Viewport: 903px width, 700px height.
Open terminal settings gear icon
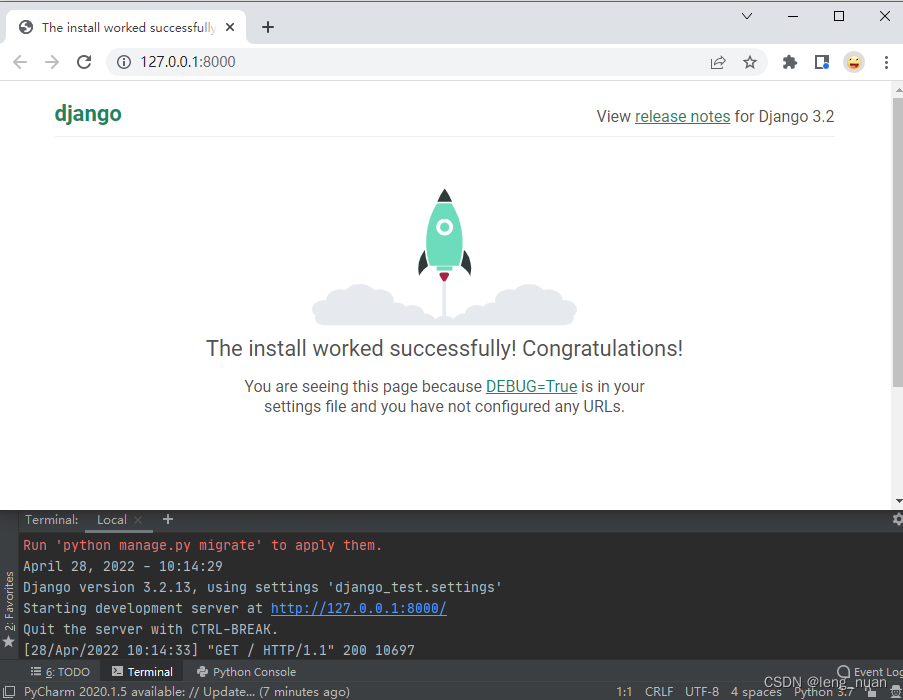pyautogui.click(x=897, y=519)
